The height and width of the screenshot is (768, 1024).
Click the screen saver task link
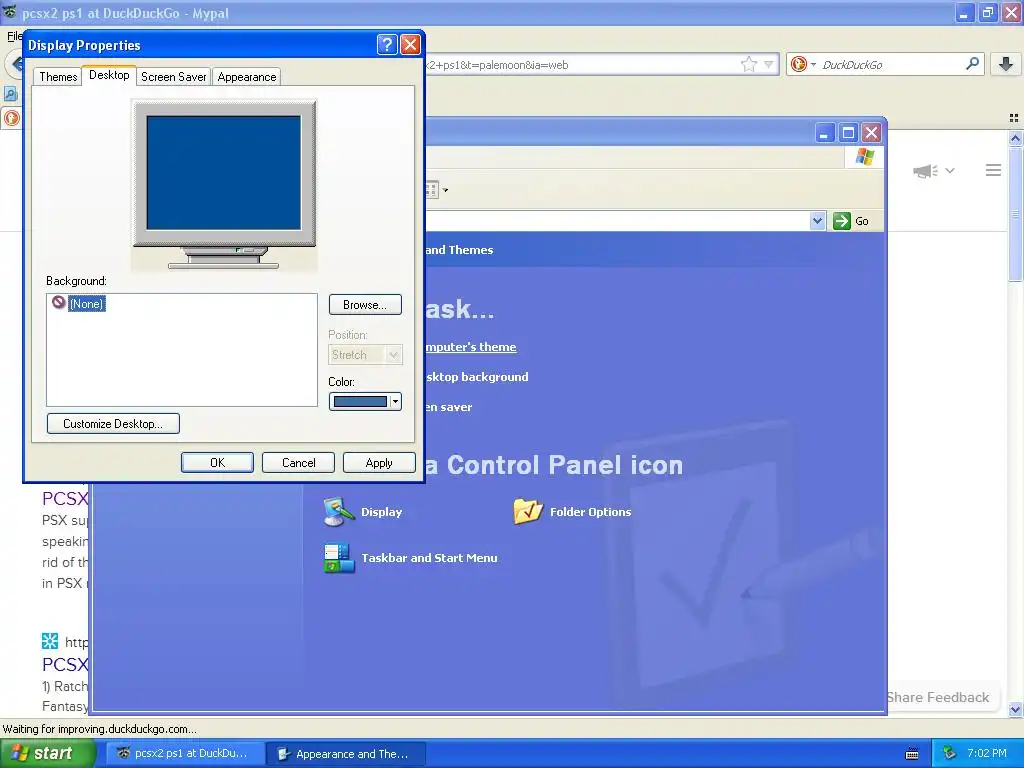point(449,407)
